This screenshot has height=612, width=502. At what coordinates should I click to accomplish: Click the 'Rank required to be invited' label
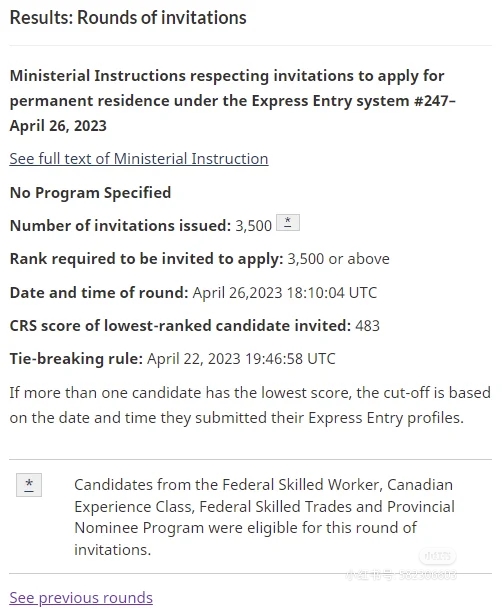tap(146, 259)
